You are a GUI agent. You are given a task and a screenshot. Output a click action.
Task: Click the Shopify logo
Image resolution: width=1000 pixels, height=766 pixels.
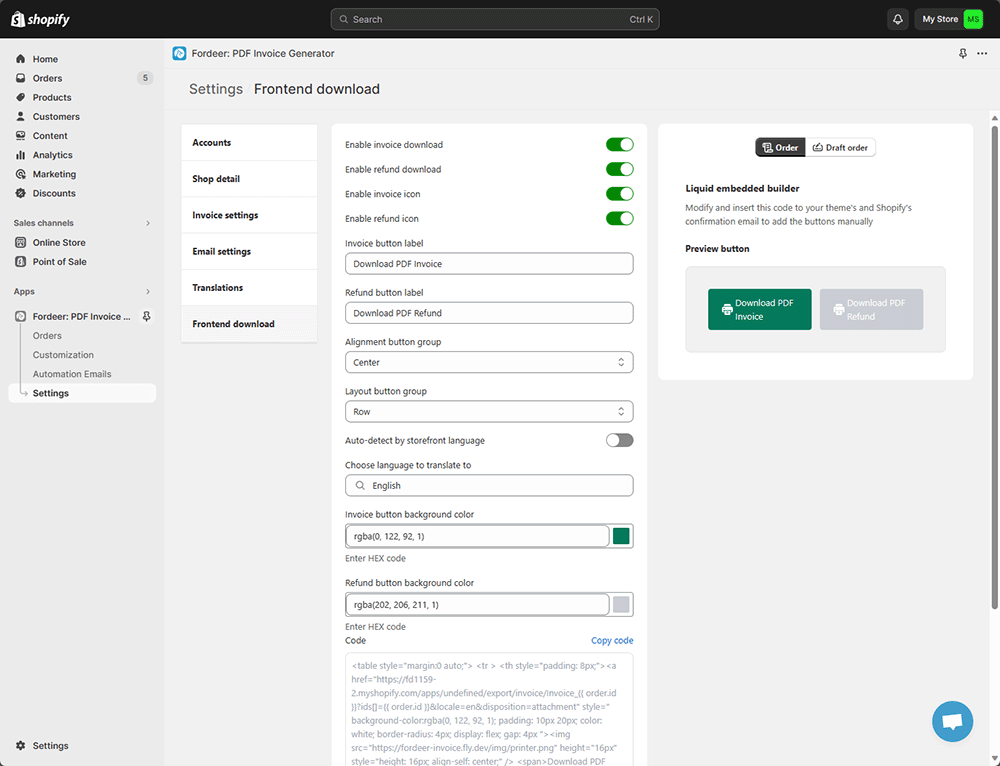(x=40, y=19)
